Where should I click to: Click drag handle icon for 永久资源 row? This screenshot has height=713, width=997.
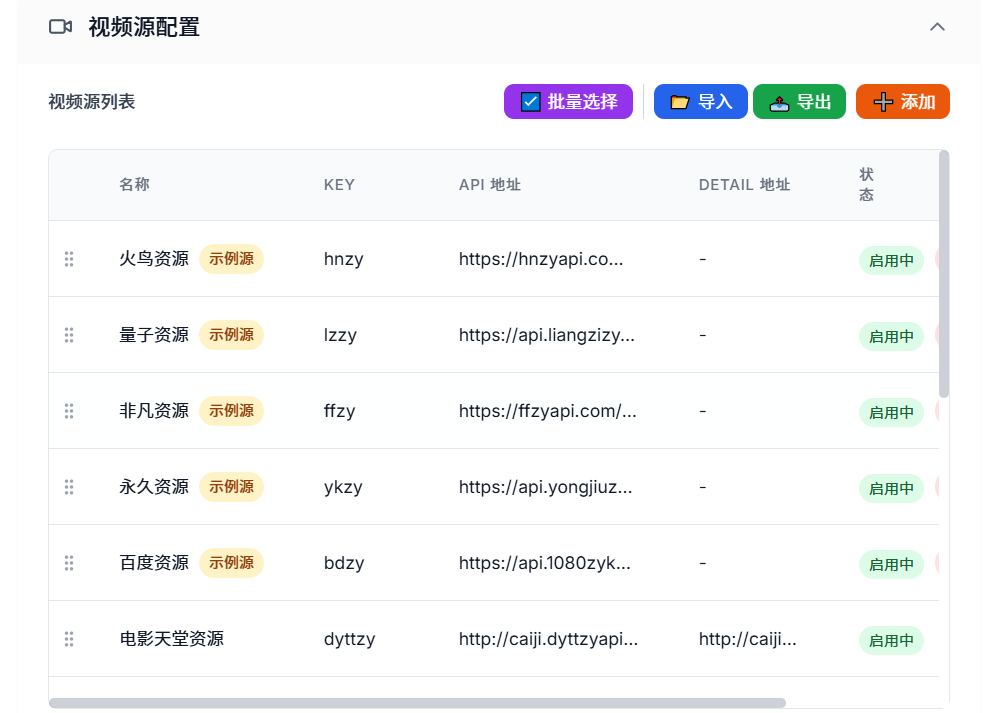tap(69, 487)
